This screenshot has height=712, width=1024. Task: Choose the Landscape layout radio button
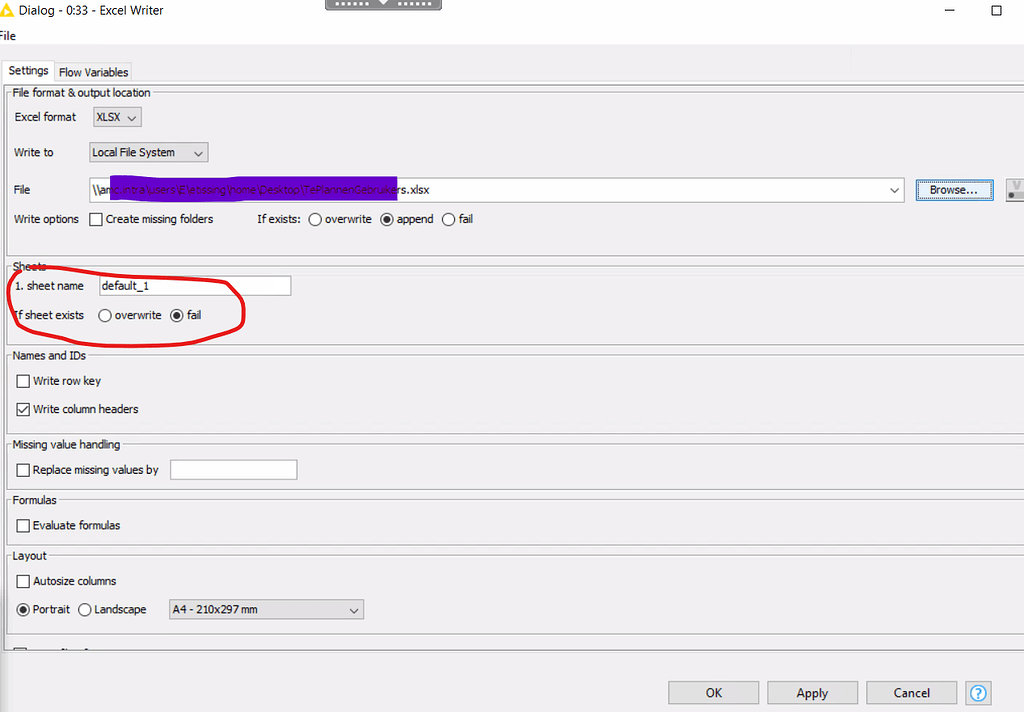pos(84,609)
